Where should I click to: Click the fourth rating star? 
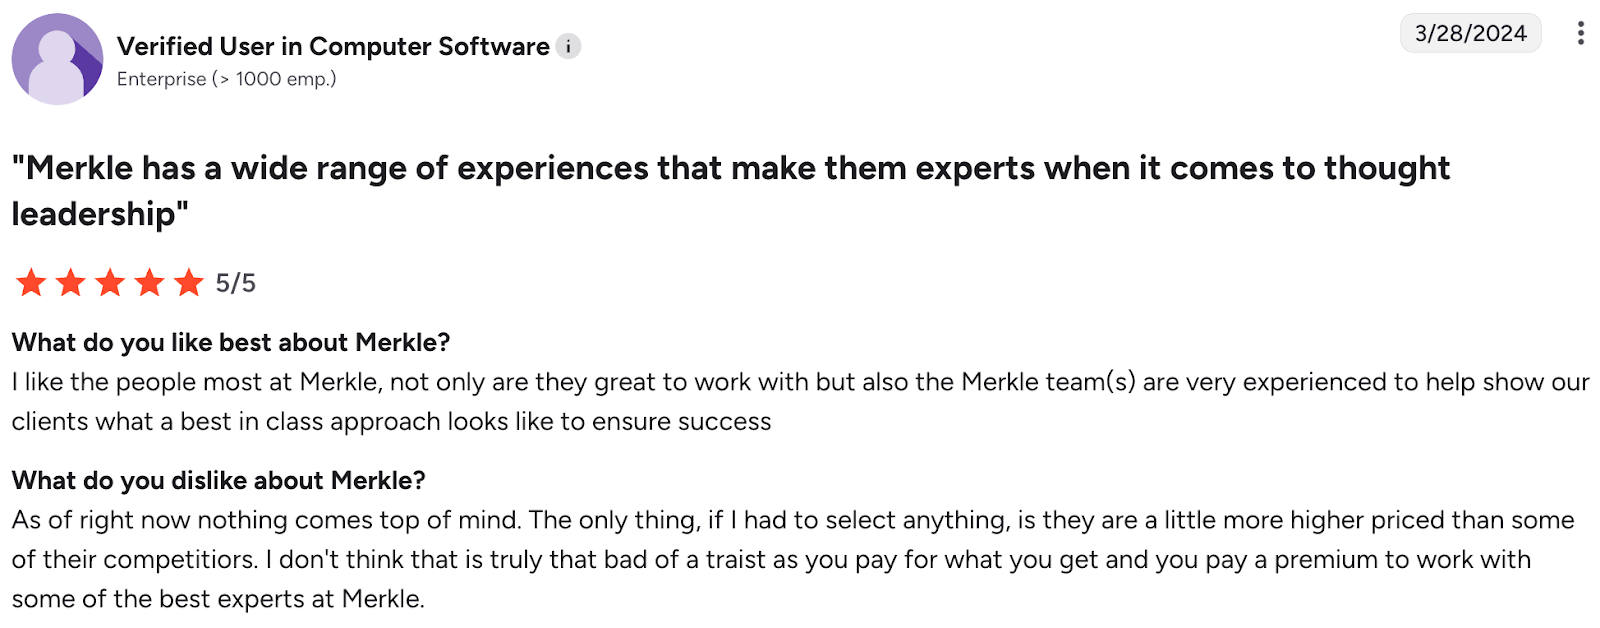pos(149,283)
